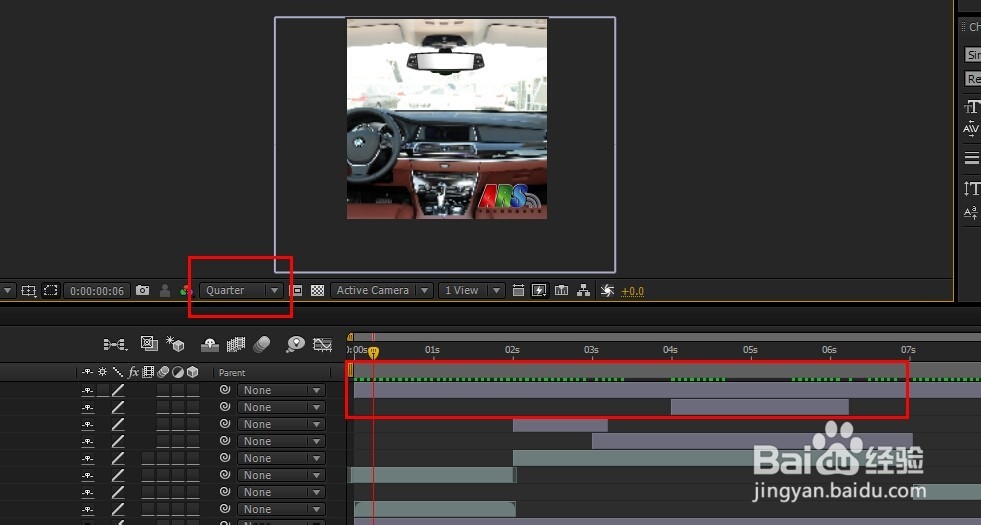
Task: Enable 3D switch on third layer row
Action: coord(193,424)
